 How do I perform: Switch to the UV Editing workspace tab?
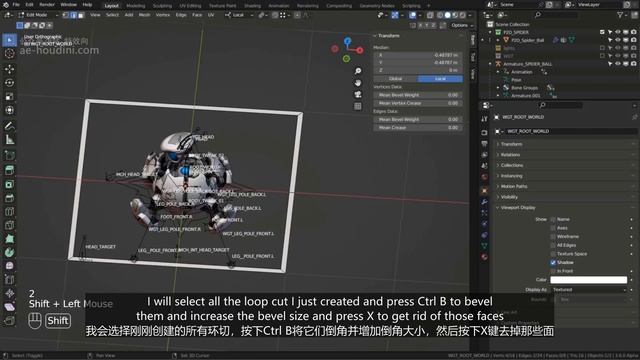190,6
